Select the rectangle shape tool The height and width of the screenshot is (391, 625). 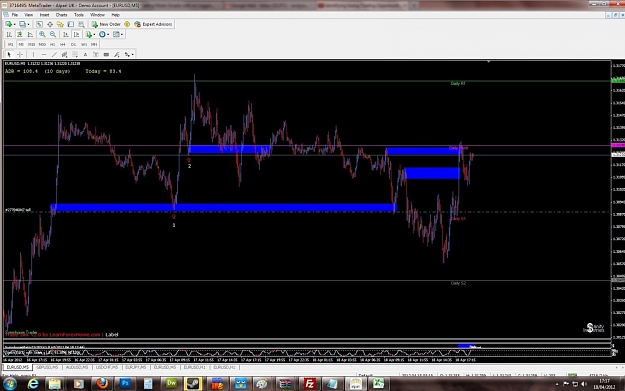(x=106, y=54)
